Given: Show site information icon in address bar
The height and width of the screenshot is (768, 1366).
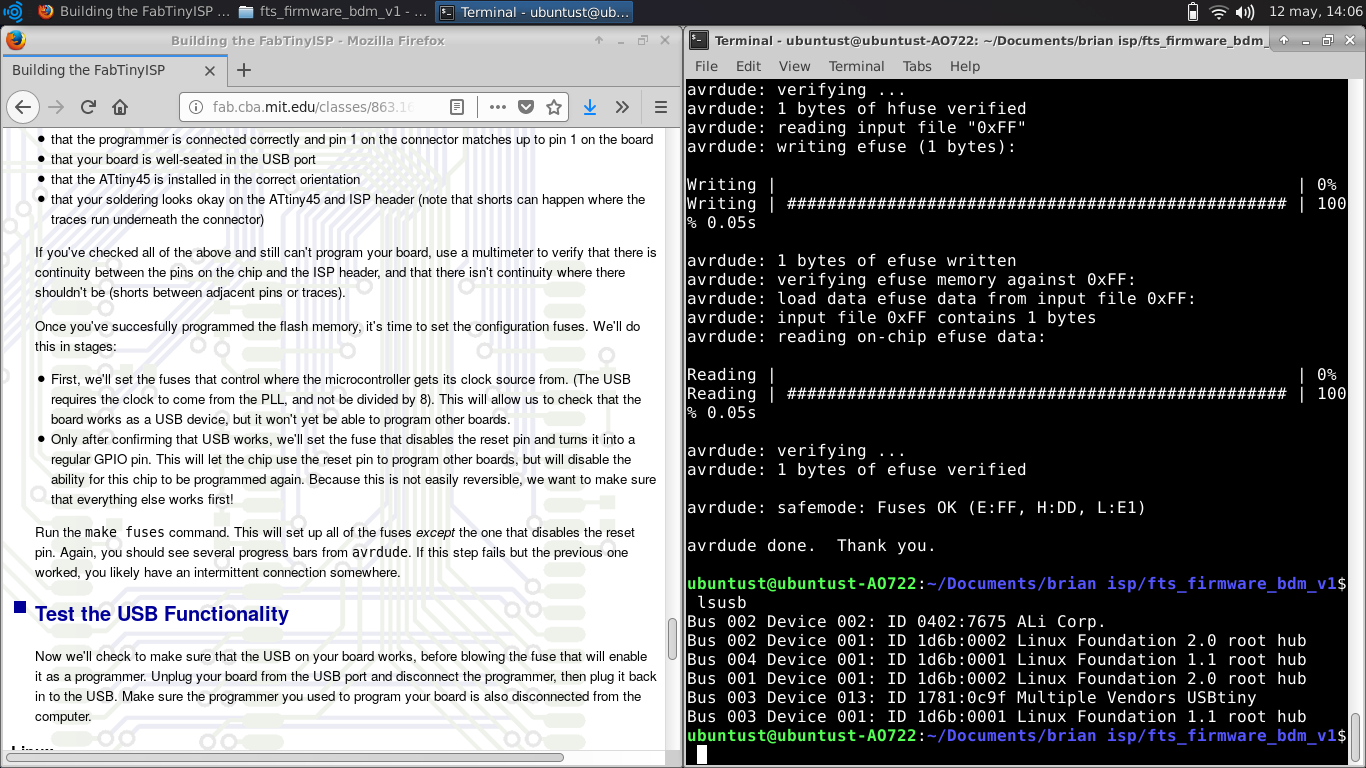Looking at the screenshot, I should coord(197,107).
